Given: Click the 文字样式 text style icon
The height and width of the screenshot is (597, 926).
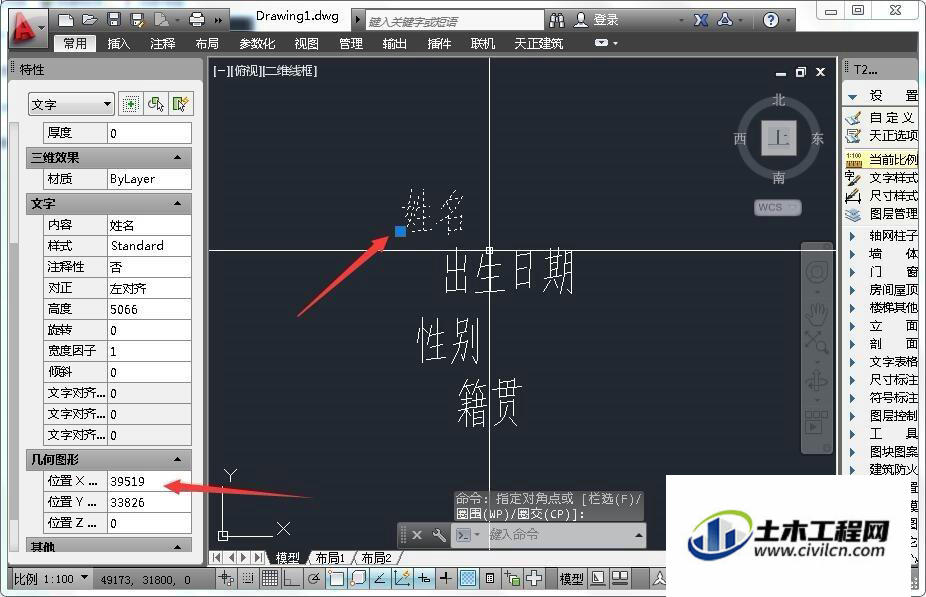Looking at the screenshot, I should [x=853, y=177].
